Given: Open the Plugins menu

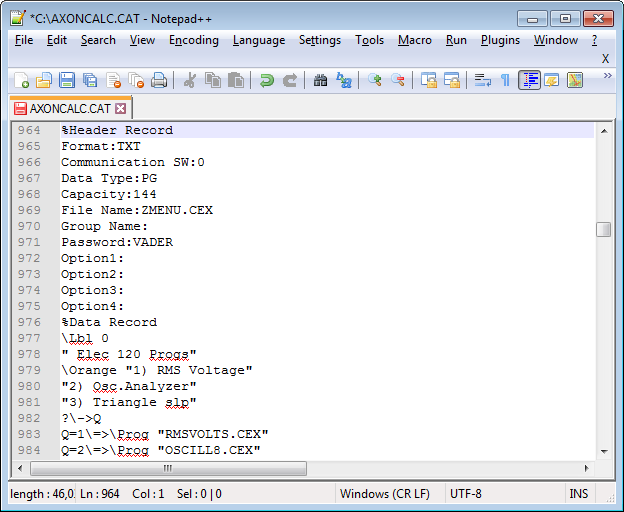Looking at the screenshot, I should 500,40.
